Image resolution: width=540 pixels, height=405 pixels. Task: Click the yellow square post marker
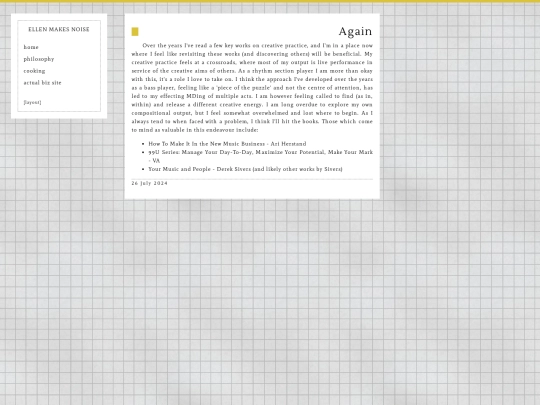[x=135, y=32]
